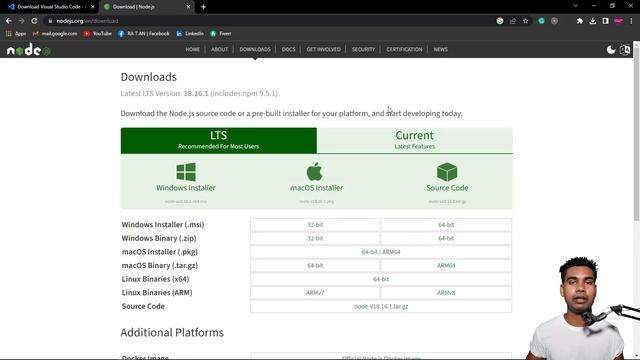Download macOS Installer 64-bit / ARM64

click(381, 252)
